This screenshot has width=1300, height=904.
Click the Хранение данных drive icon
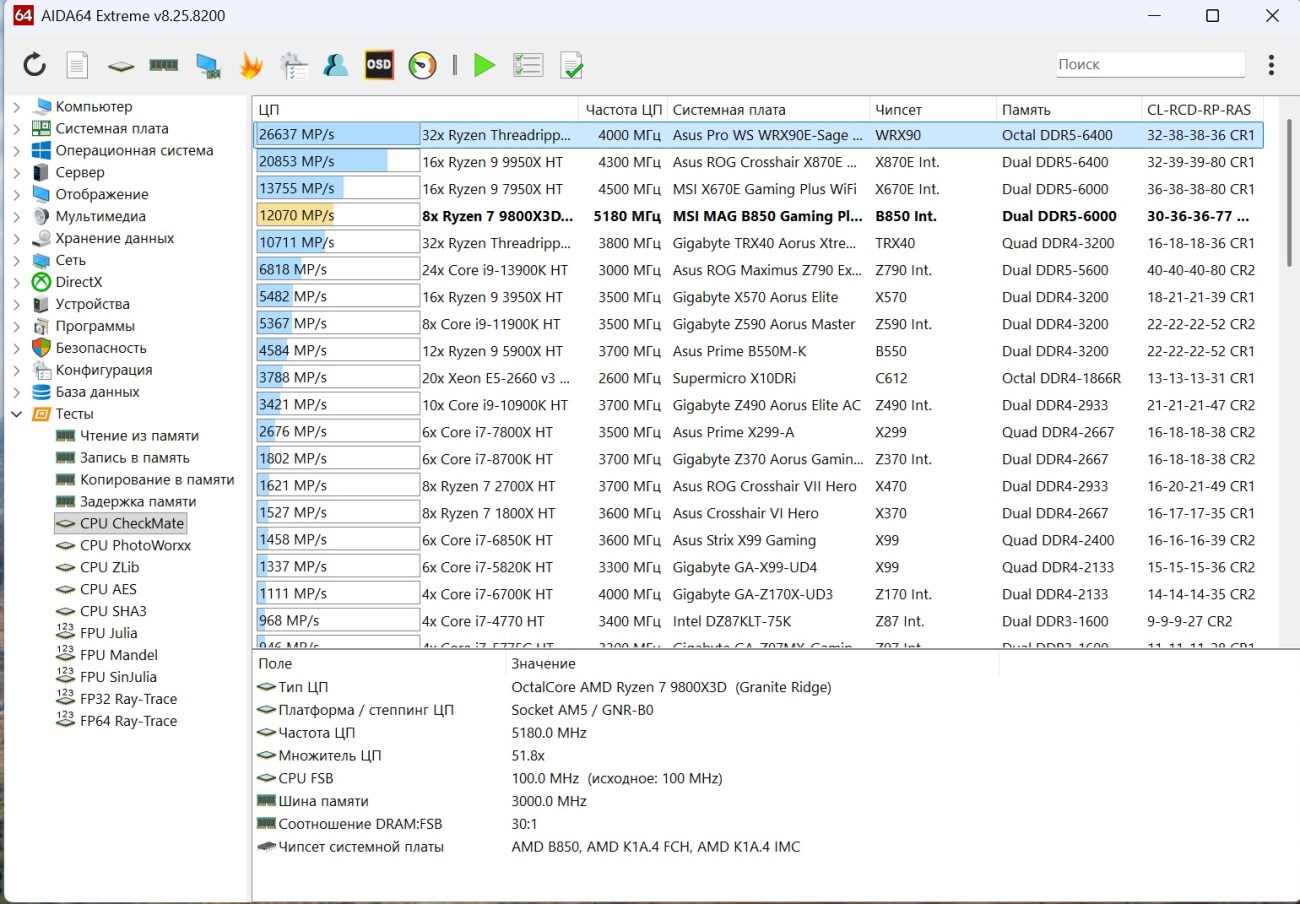point(42,239)
